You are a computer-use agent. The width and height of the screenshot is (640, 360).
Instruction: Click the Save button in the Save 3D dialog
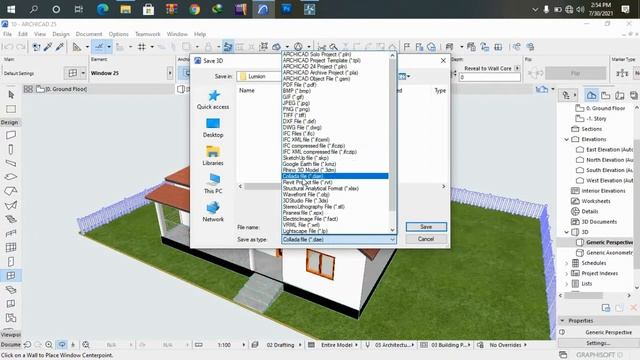[x=426, y=227]
